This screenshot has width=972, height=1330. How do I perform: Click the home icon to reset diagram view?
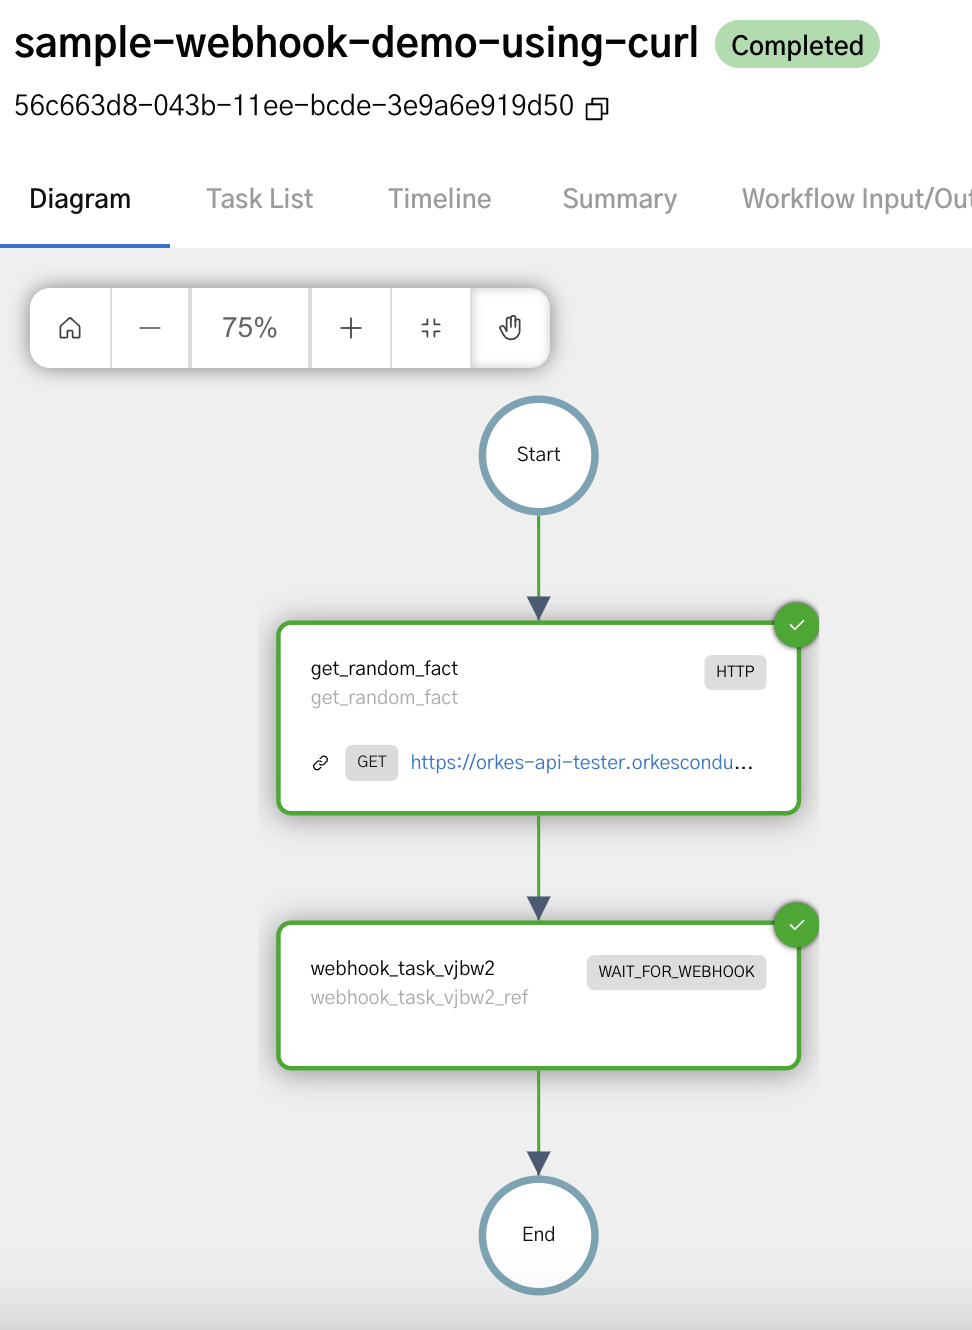click(x=69, y=327)
